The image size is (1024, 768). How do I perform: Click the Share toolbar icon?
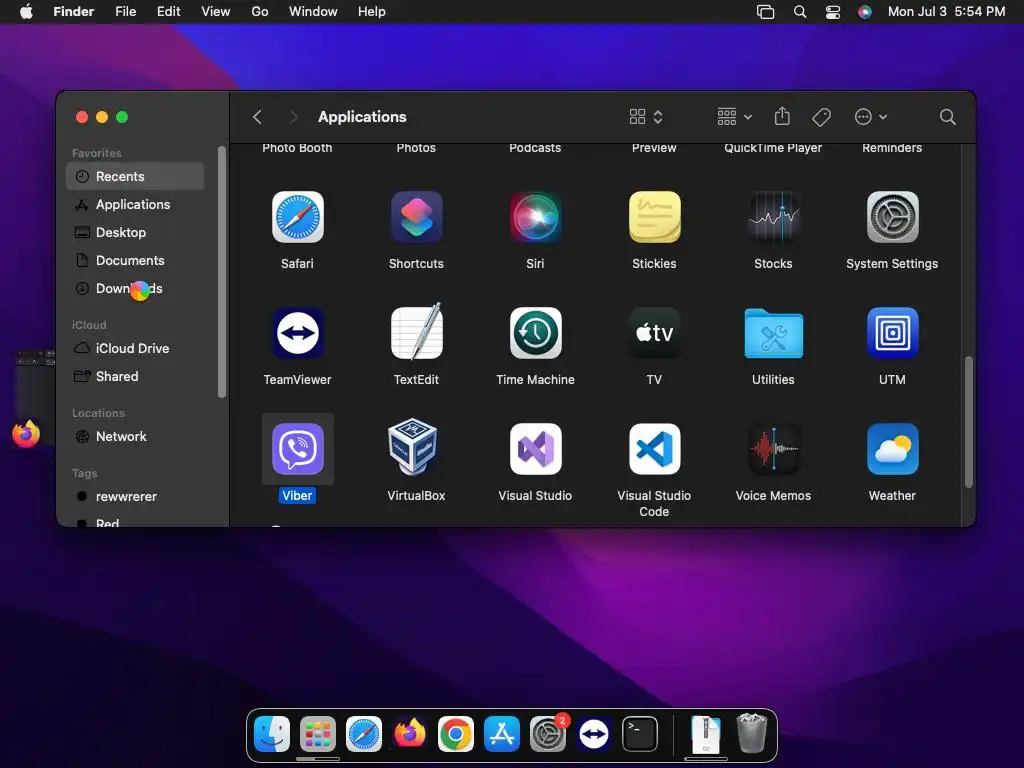point(782,116)
